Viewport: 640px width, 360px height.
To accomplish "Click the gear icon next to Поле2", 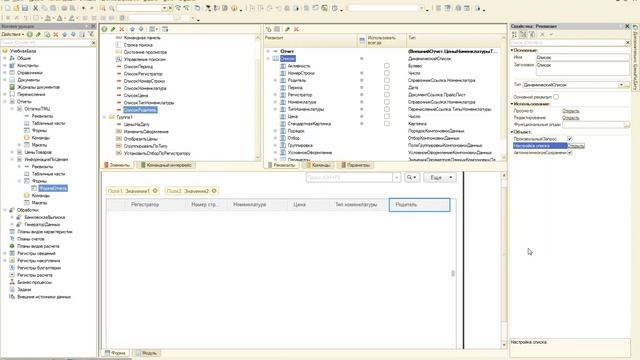I will [x=214, y=191].
